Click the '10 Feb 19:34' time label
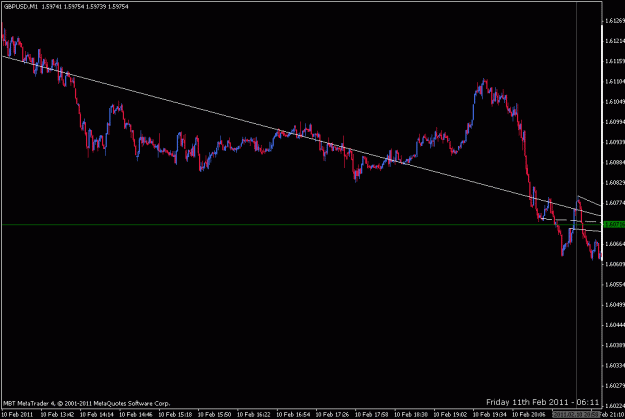The width and height of the screenshot is (625, 419). [489, 415]
